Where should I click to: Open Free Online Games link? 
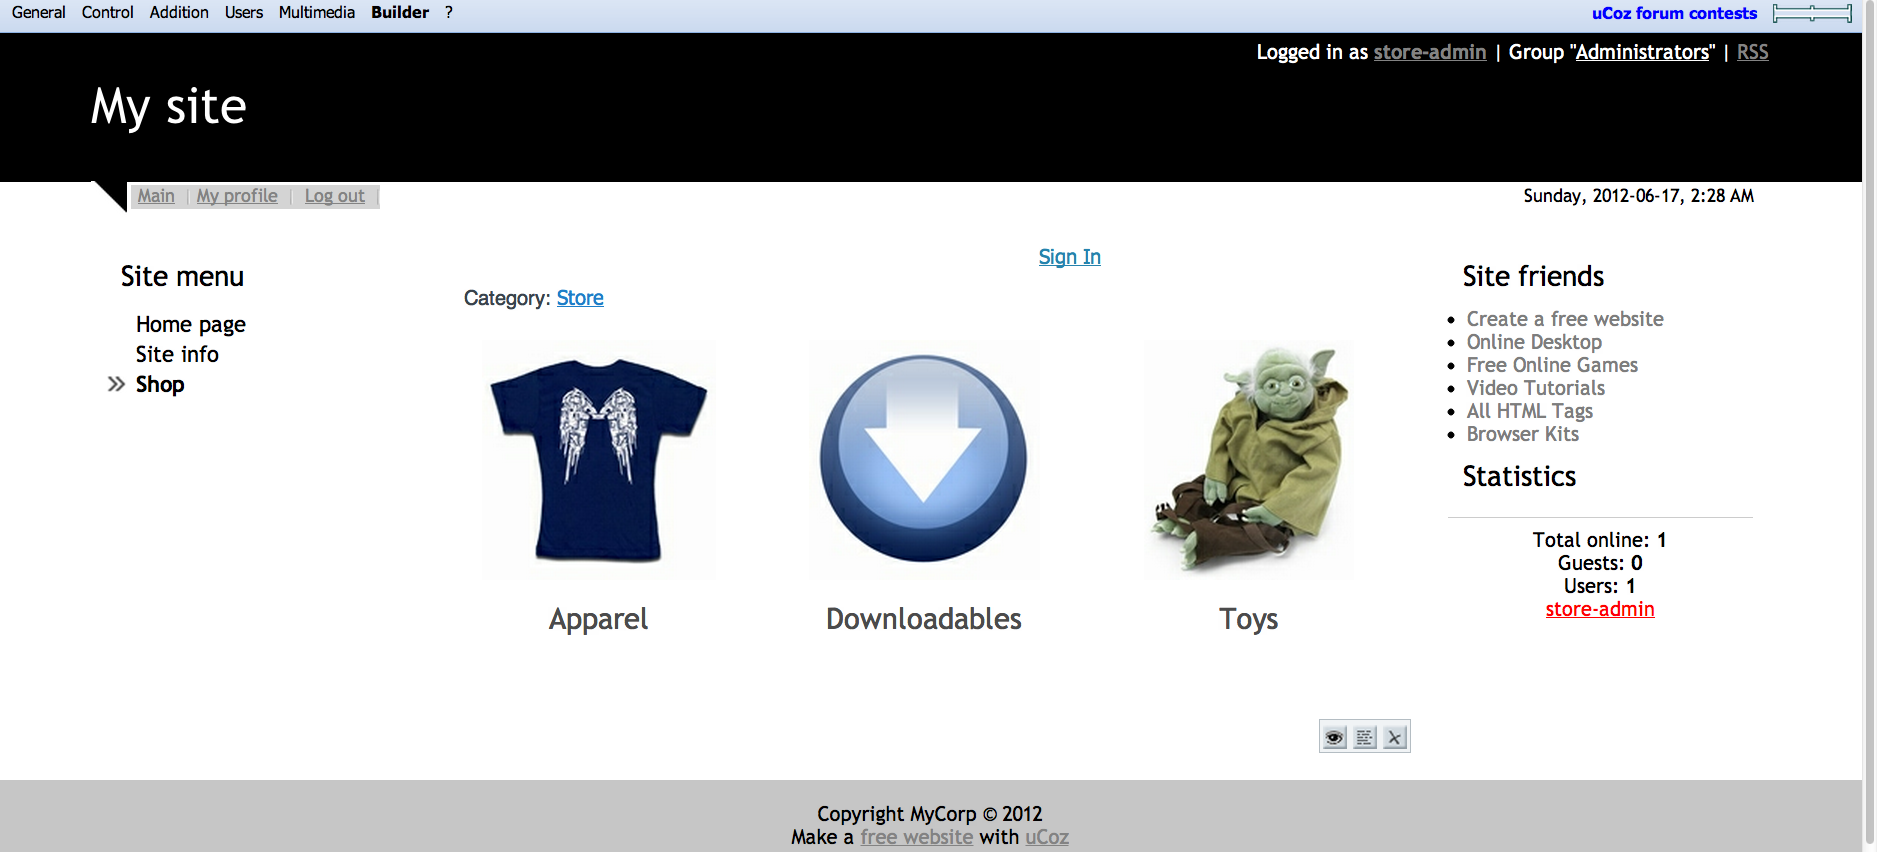click(1552, 365)
